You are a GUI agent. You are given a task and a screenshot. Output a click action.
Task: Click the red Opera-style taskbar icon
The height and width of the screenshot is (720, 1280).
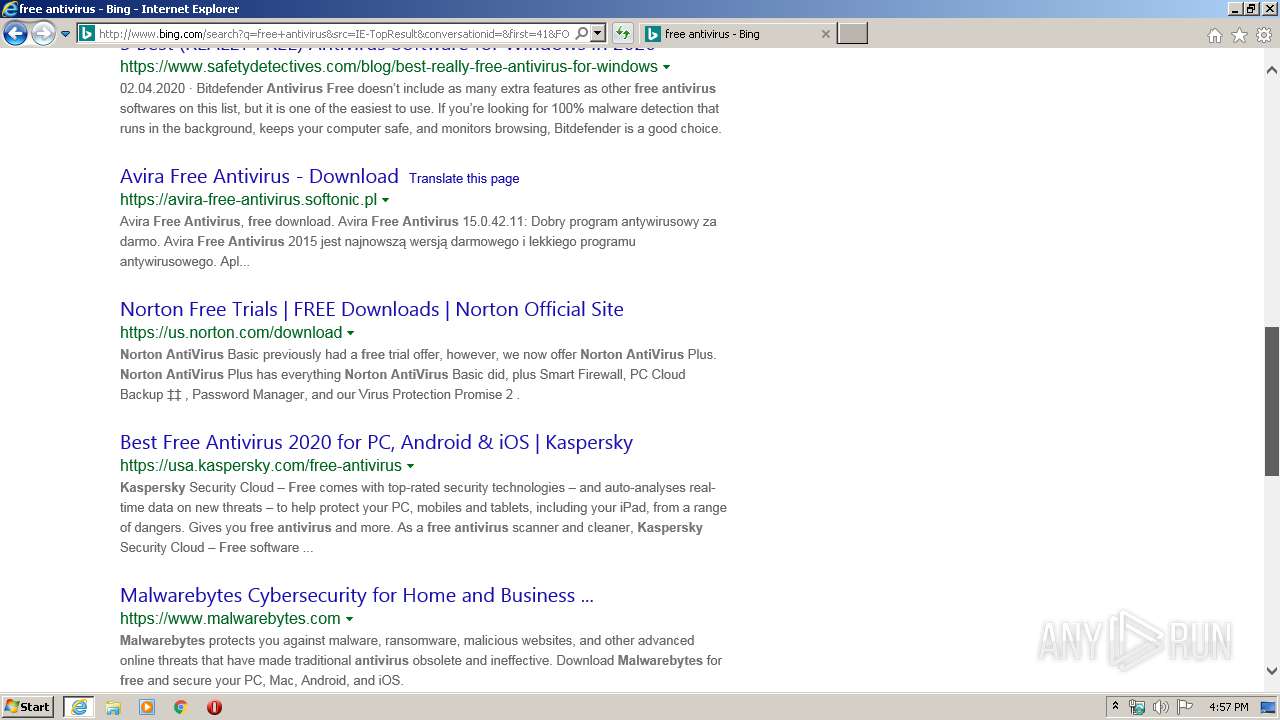pos(214,707)
